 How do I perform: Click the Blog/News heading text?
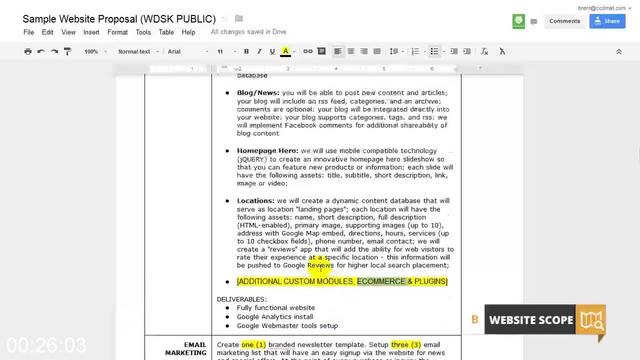pos(258,93)
